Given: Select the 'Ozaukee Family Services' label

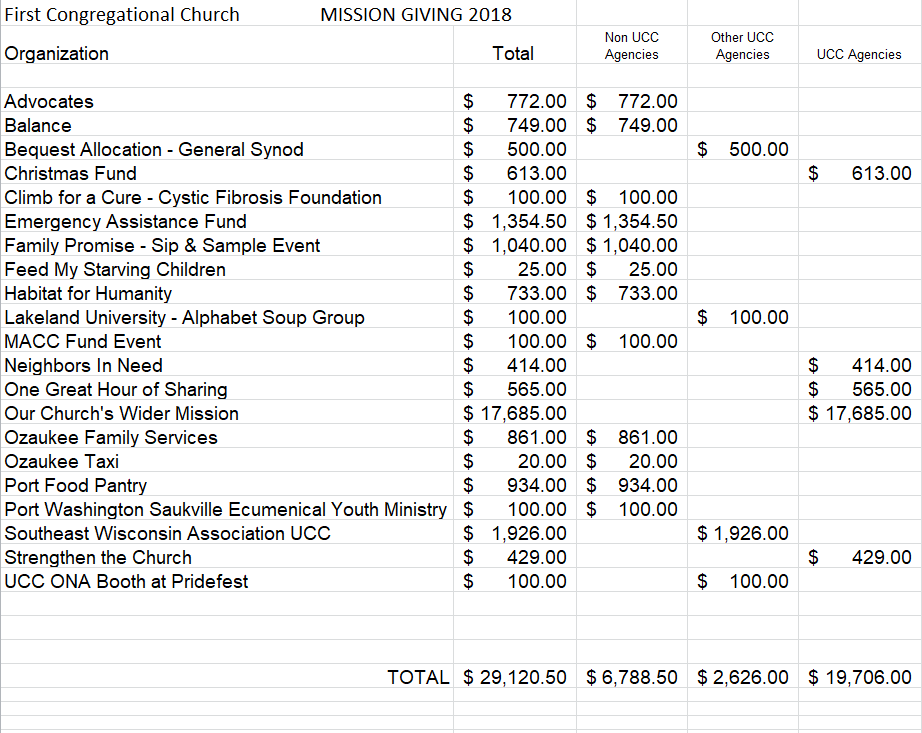Looking at the screenshot, I should [111, 437].
